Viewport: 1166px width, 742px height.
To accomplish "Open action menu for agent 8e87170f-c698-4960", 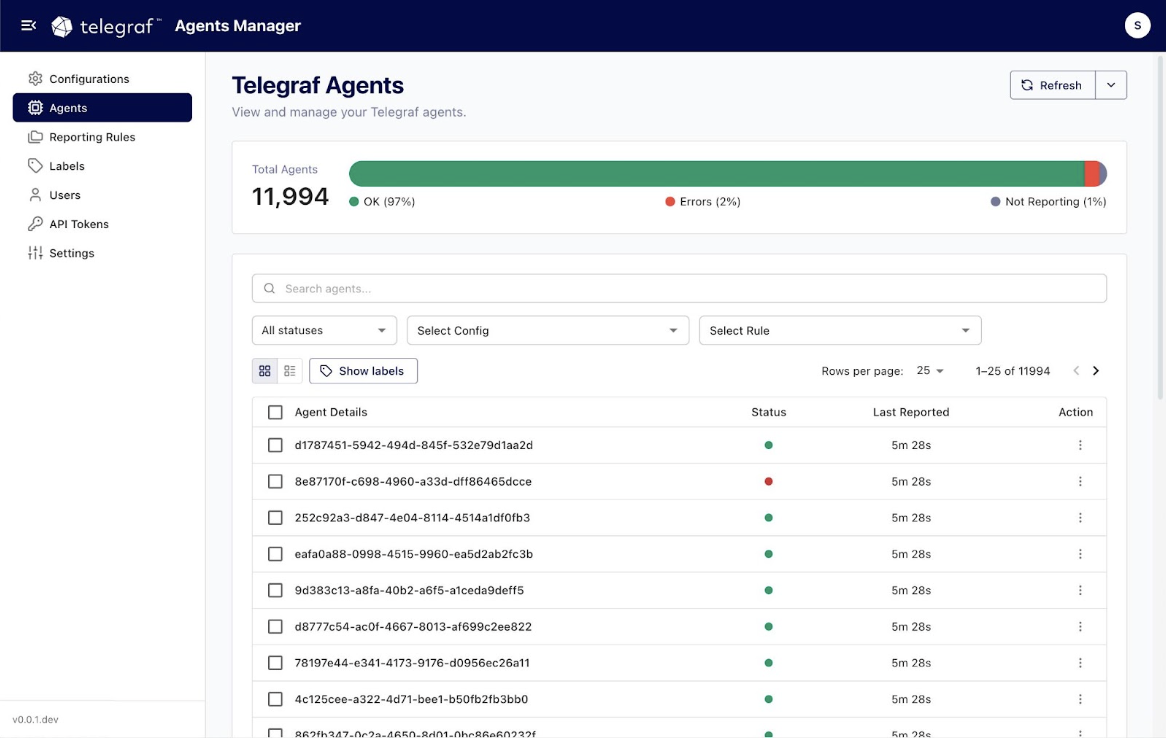I will pos(1080,482).
